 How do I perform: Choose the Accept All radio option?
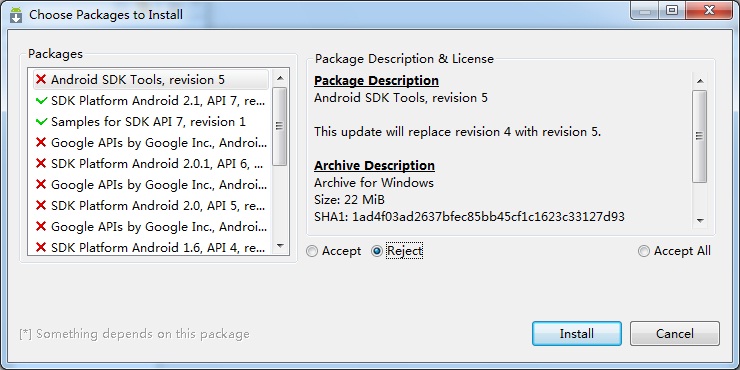point(644,251)
